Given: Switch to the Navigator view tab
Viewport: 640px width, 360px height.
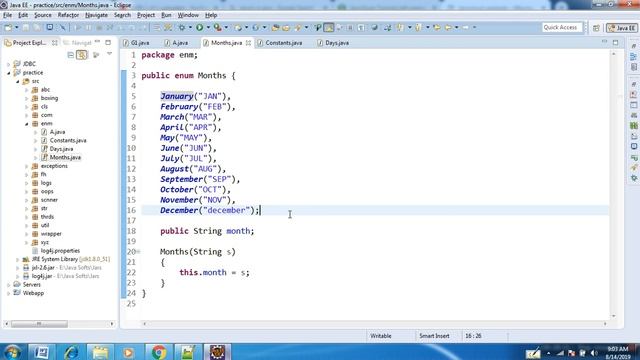Looking at the screenshot, I should [x=78, y=42].
